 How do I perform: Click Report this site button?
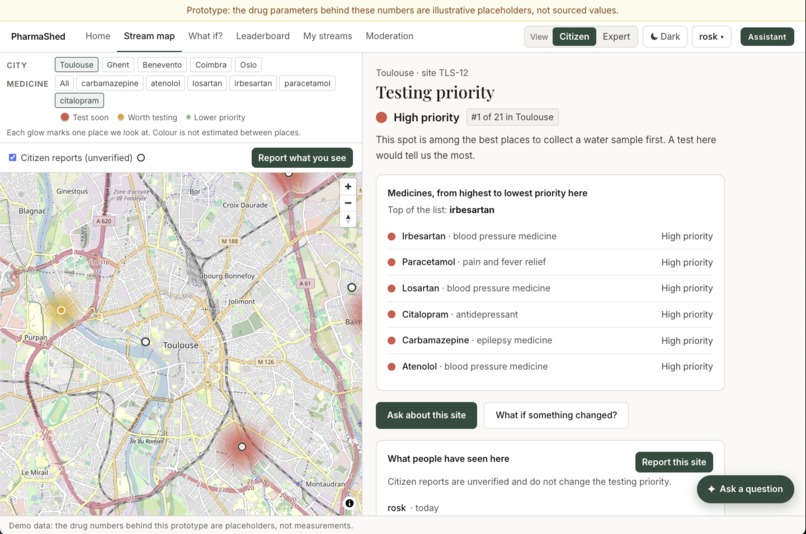674,462
